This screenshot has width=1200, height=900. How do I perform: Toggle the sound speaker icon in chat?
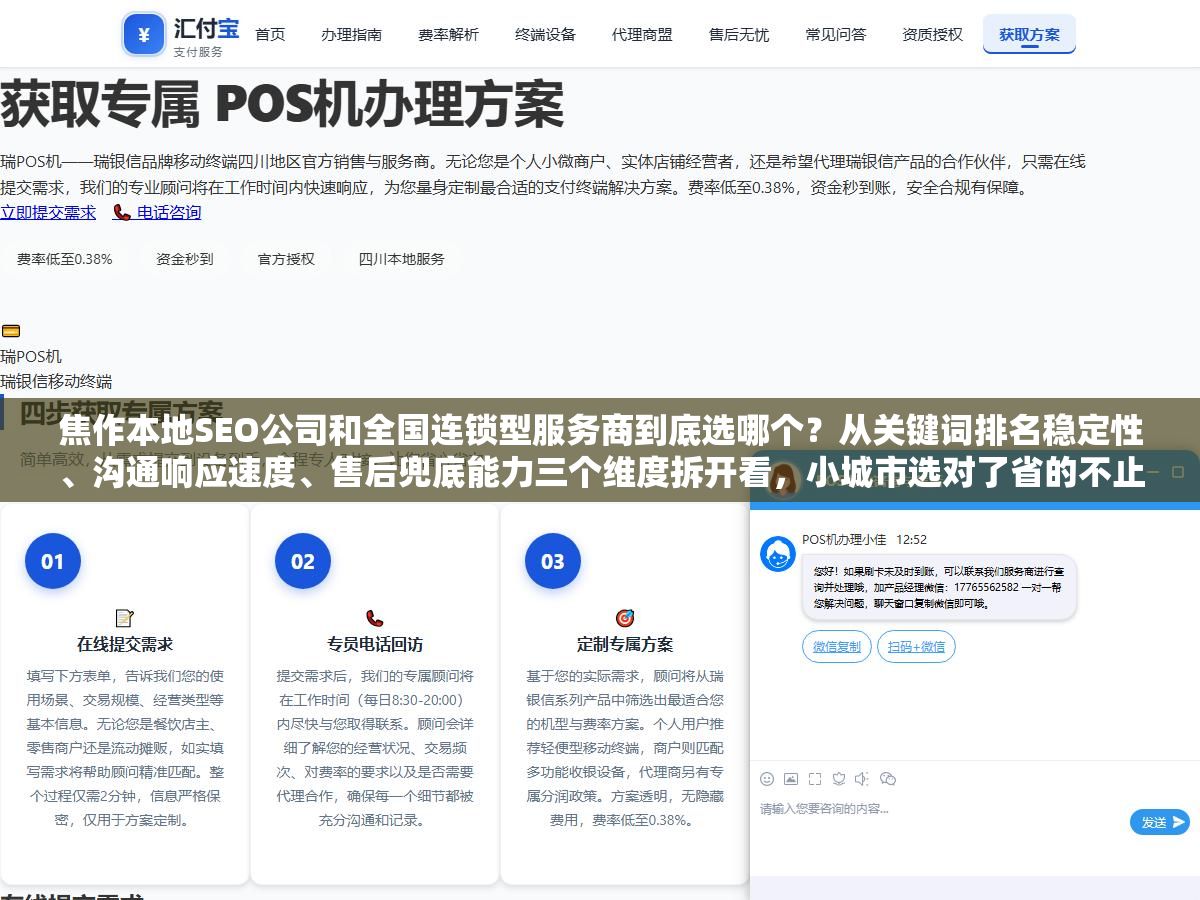pos(862,779)
